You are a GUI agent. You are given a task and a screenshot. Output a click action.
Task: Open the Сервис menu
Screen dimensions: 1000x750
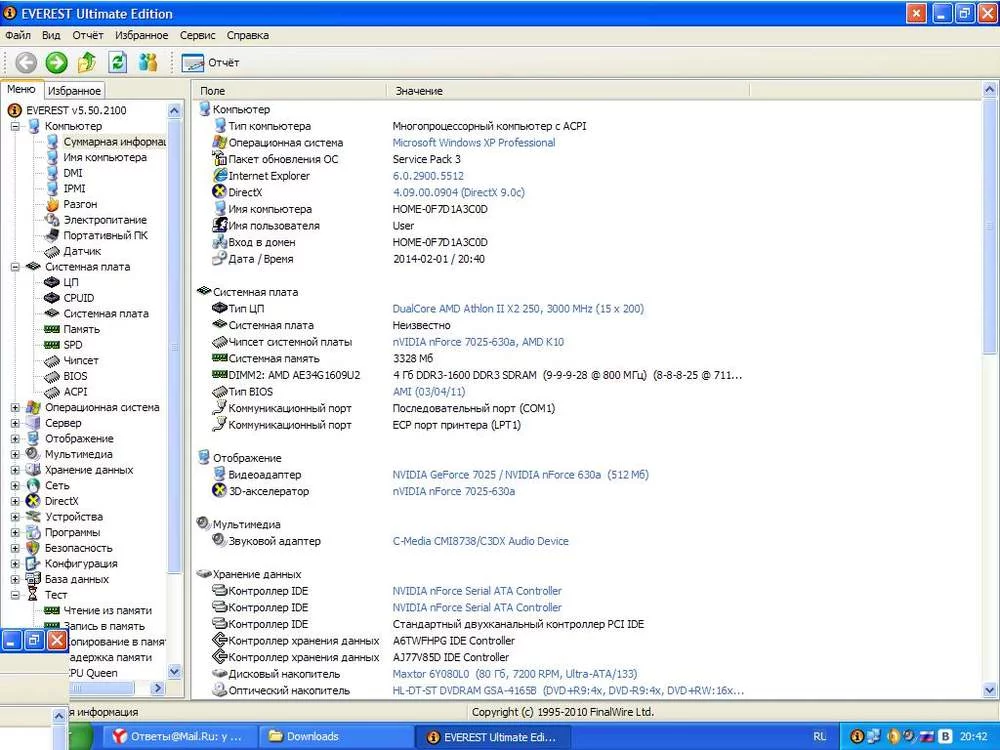click(x=197, y=35)
